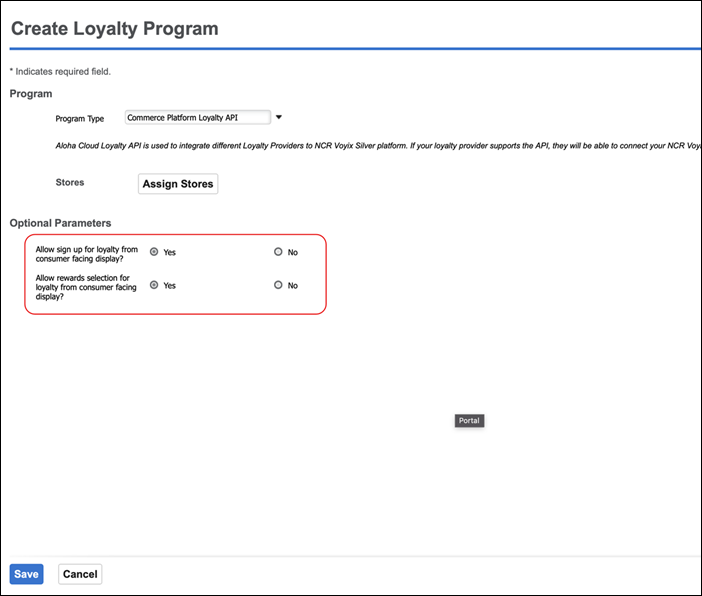Enable Yes radio for rewards selection
The width and height of the screenshot is (702, 596).
[154, 285]
